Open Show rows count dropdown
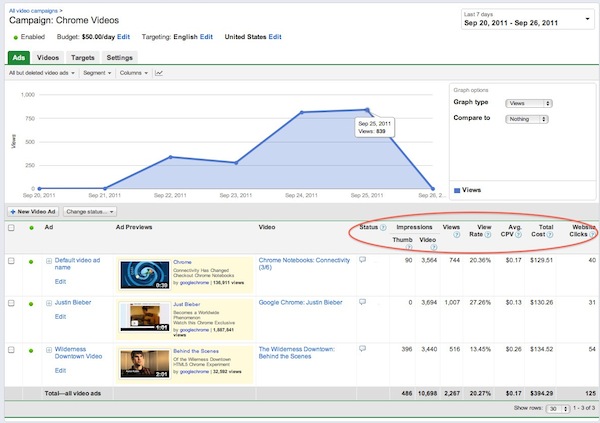The image size is (600, 423). (558, 409)
